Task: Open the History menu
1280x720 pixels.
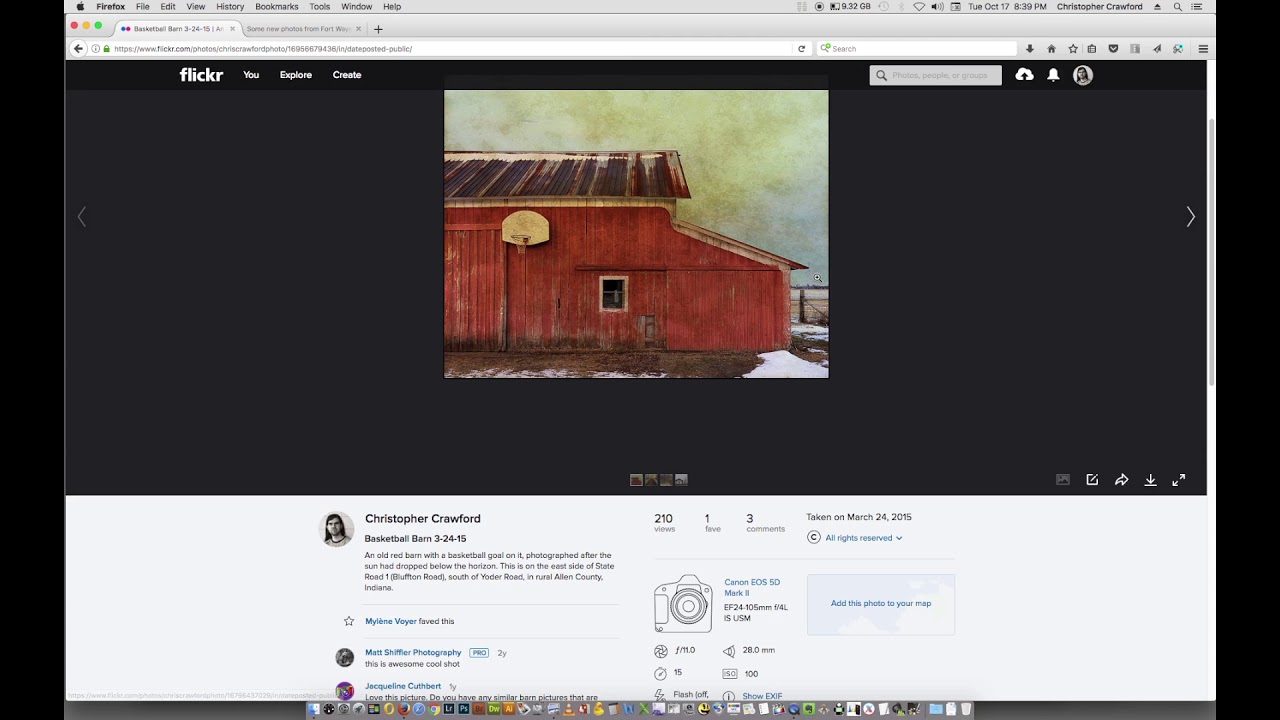Action: click(230, 6)
